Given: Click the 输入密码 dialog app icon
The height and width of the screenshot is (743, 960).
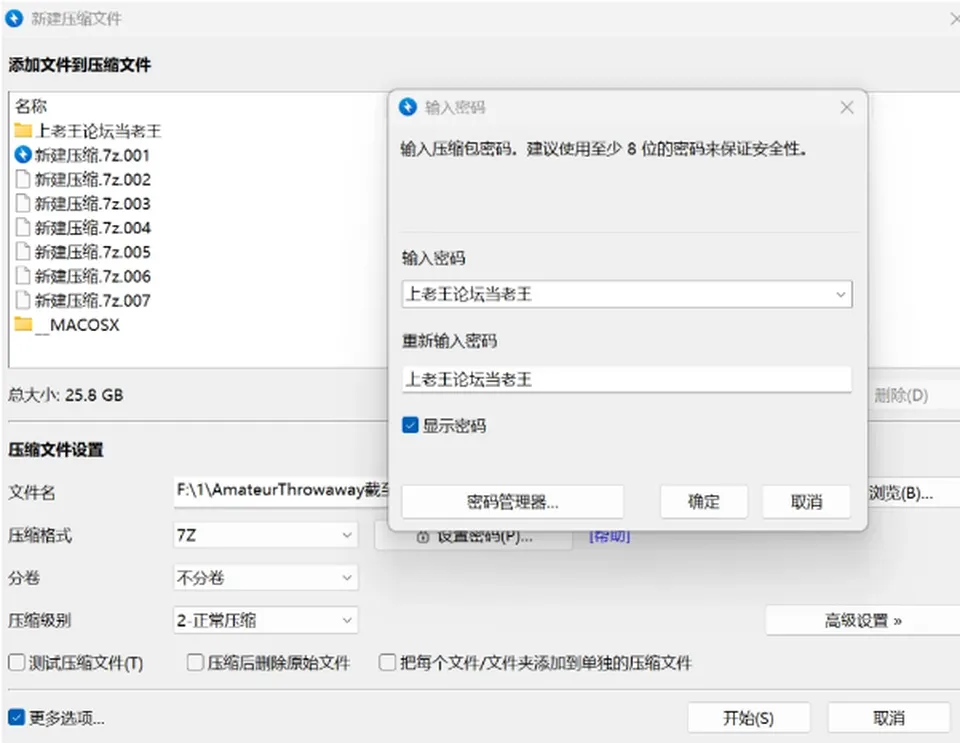Looking at the screenshot, I should click(408, 107).
